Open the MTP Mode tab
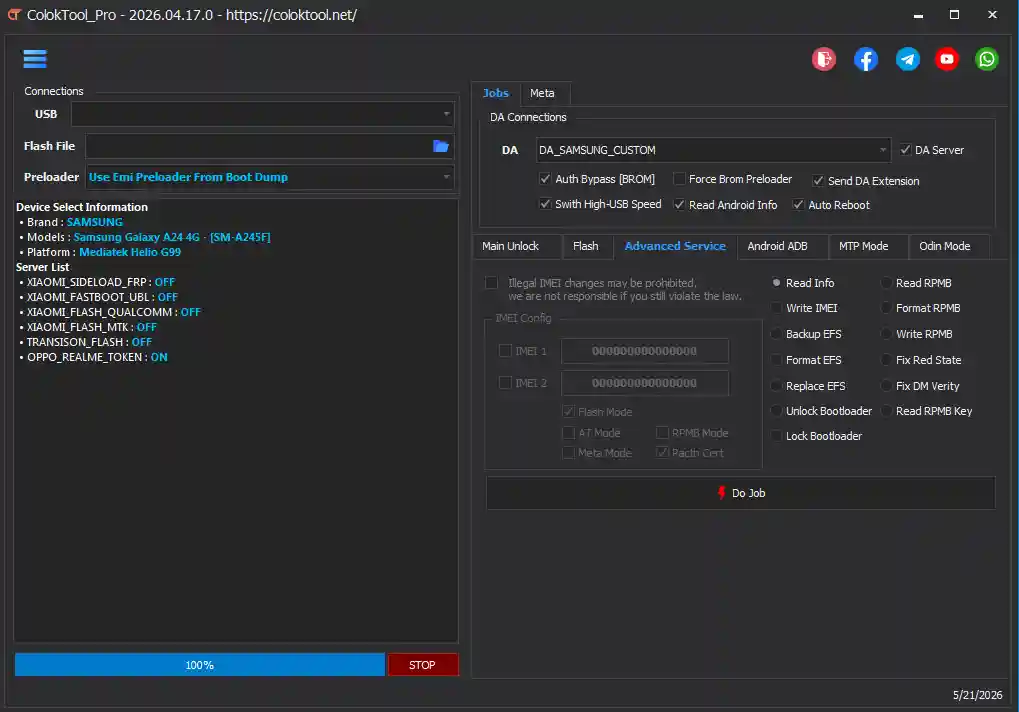This screenshot has height=712, width=1019. click(863, 246)
